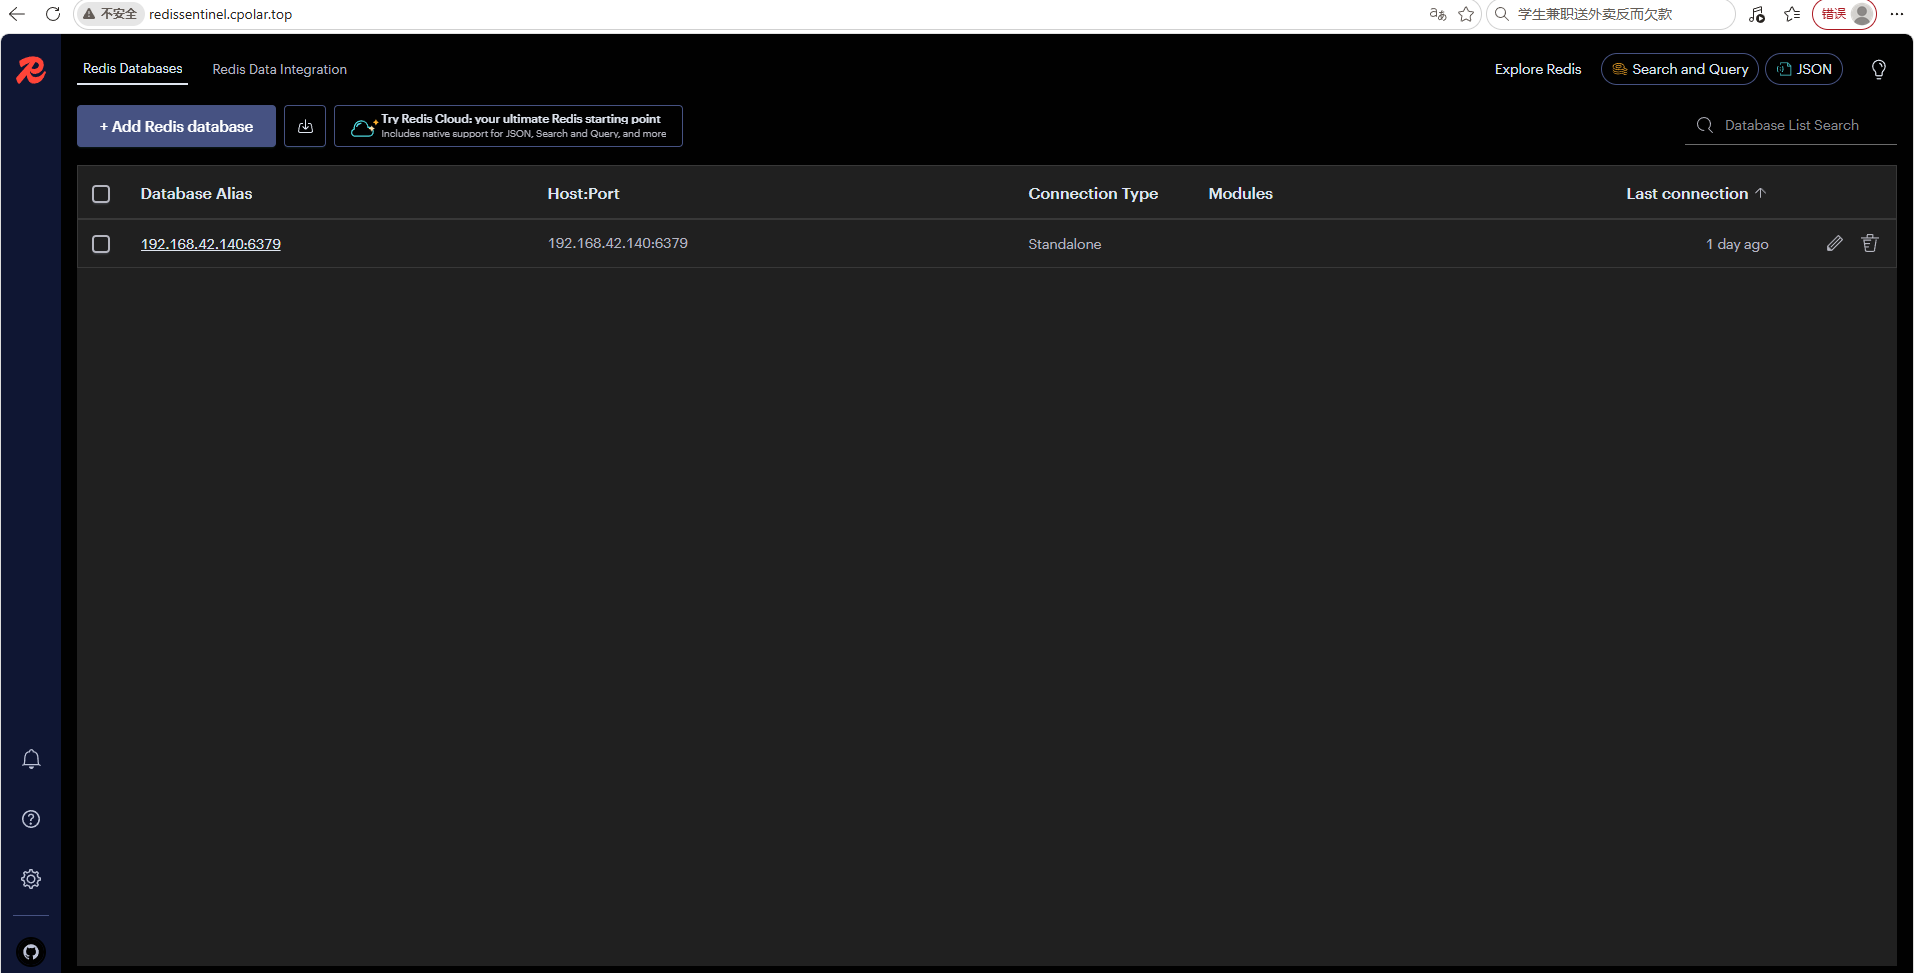Click the Modules column header
Viewport: 1916px width, 973px height.
point(1240,194)
